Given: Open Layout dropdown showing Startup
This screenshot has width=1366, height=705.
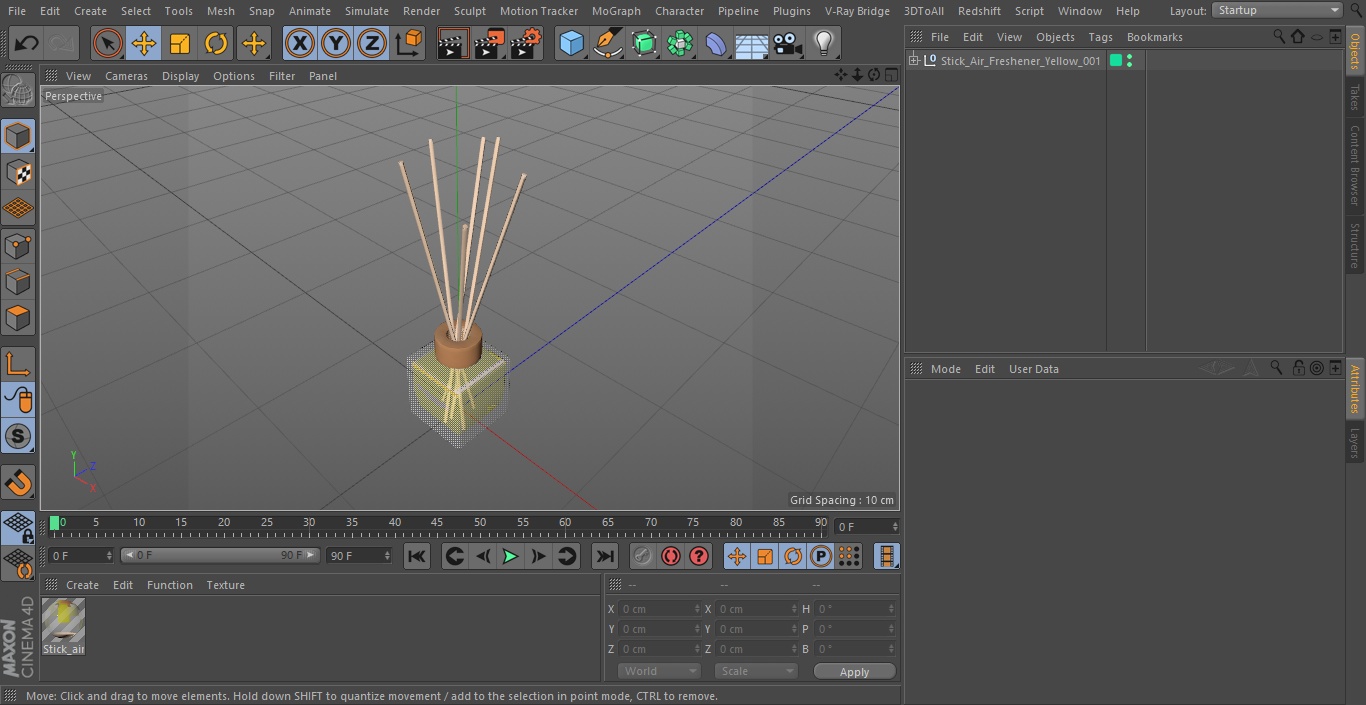Looking at the screenshot, I should (1278, 10).
